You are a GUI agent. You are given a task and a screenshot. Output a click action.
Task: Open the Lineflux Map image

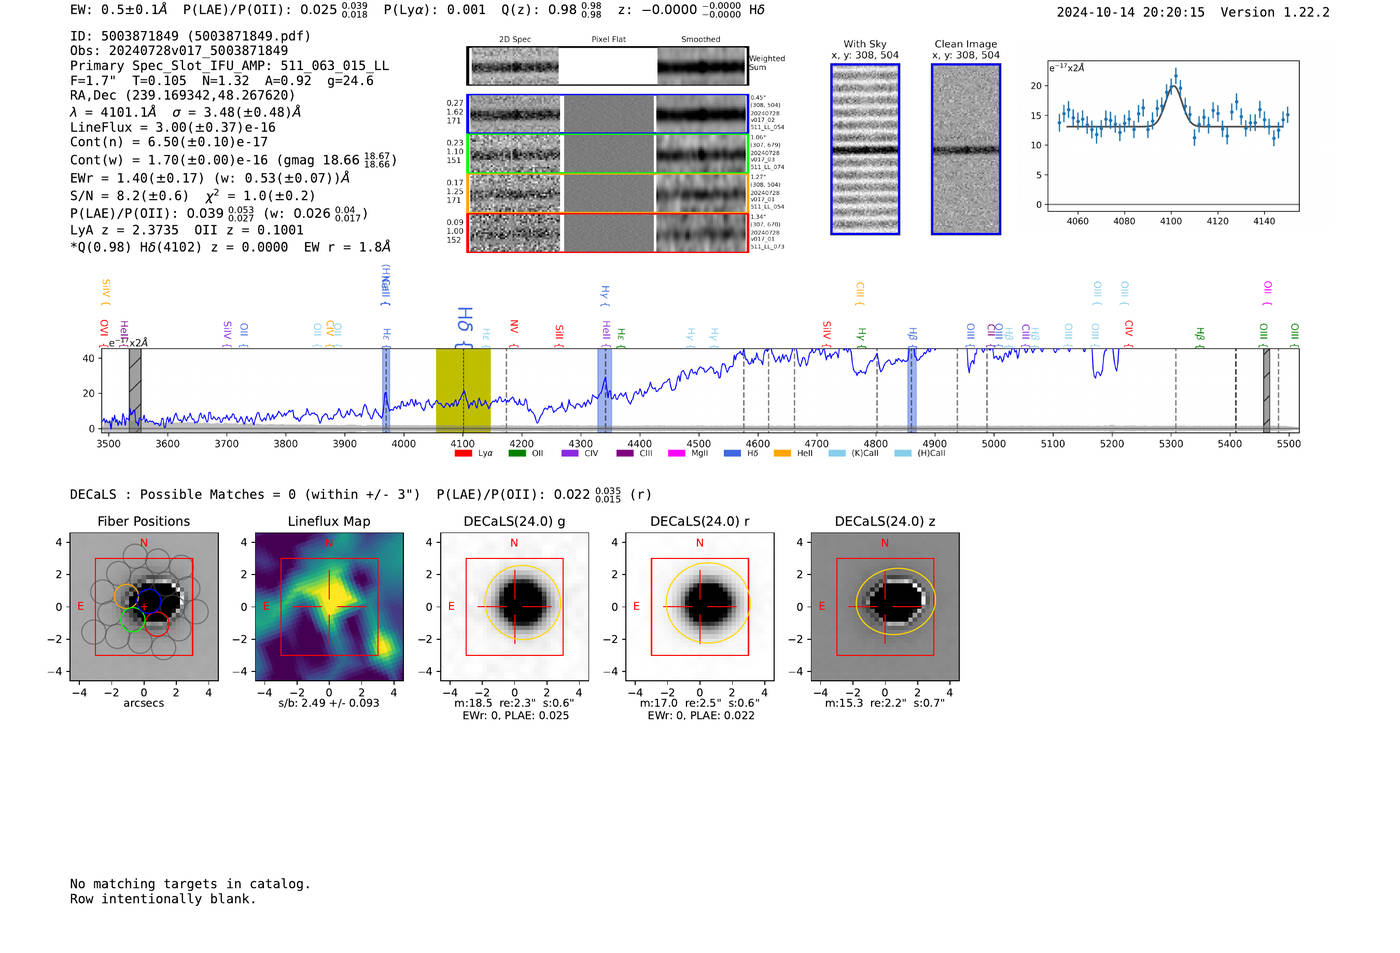tap(329, 607)
